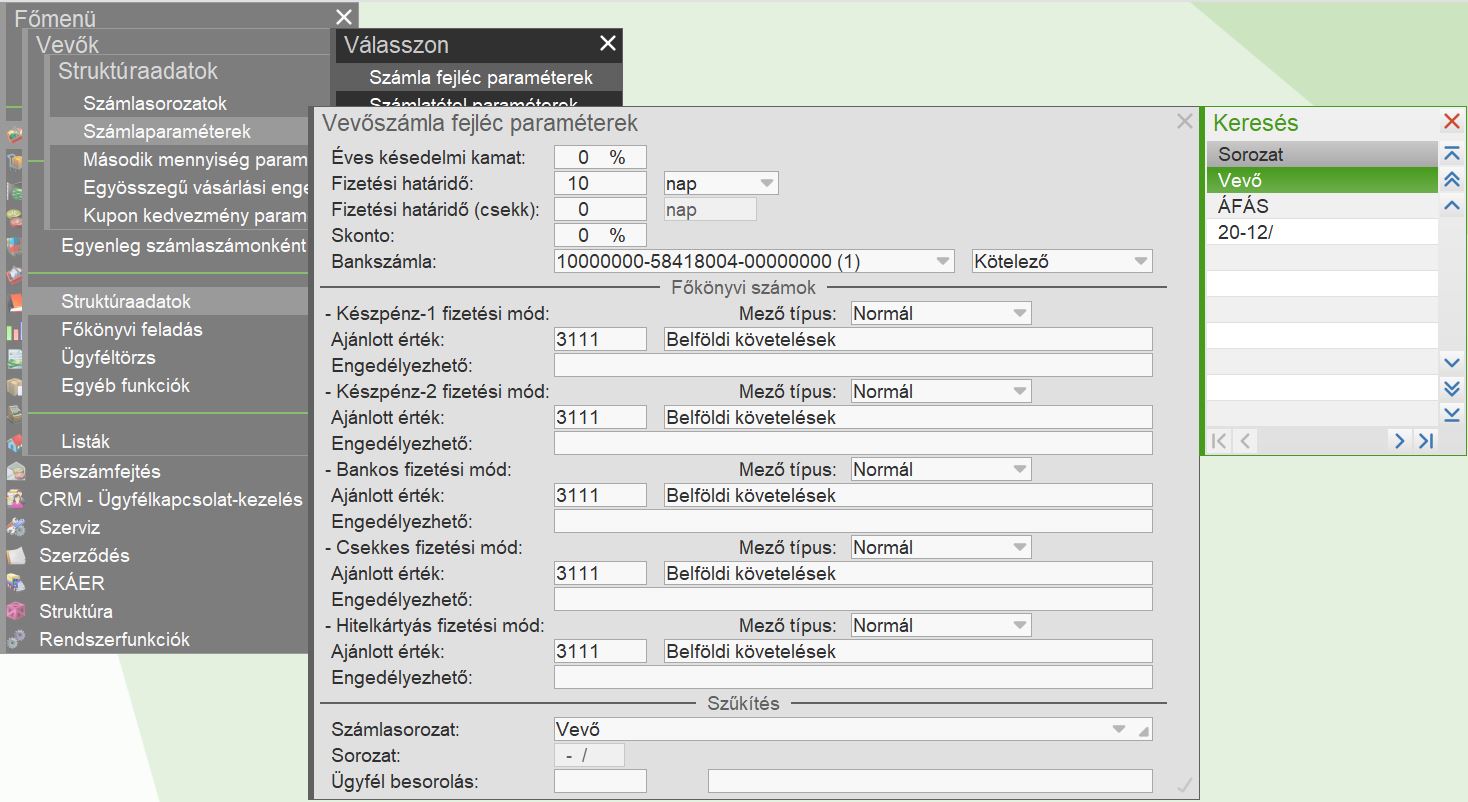1468x802 pixels.
Task: Go to first column in Keresés panel
Action: click(x=1219, y=440)
